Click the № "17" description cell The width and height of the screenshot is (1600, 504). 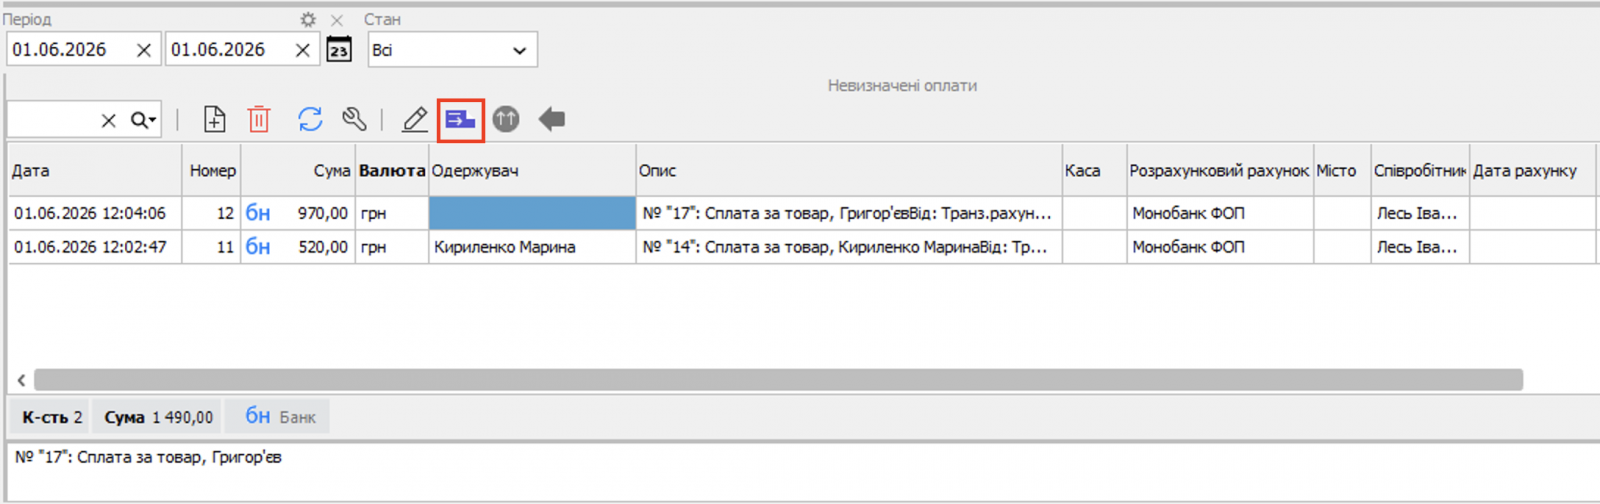point(849,213)
